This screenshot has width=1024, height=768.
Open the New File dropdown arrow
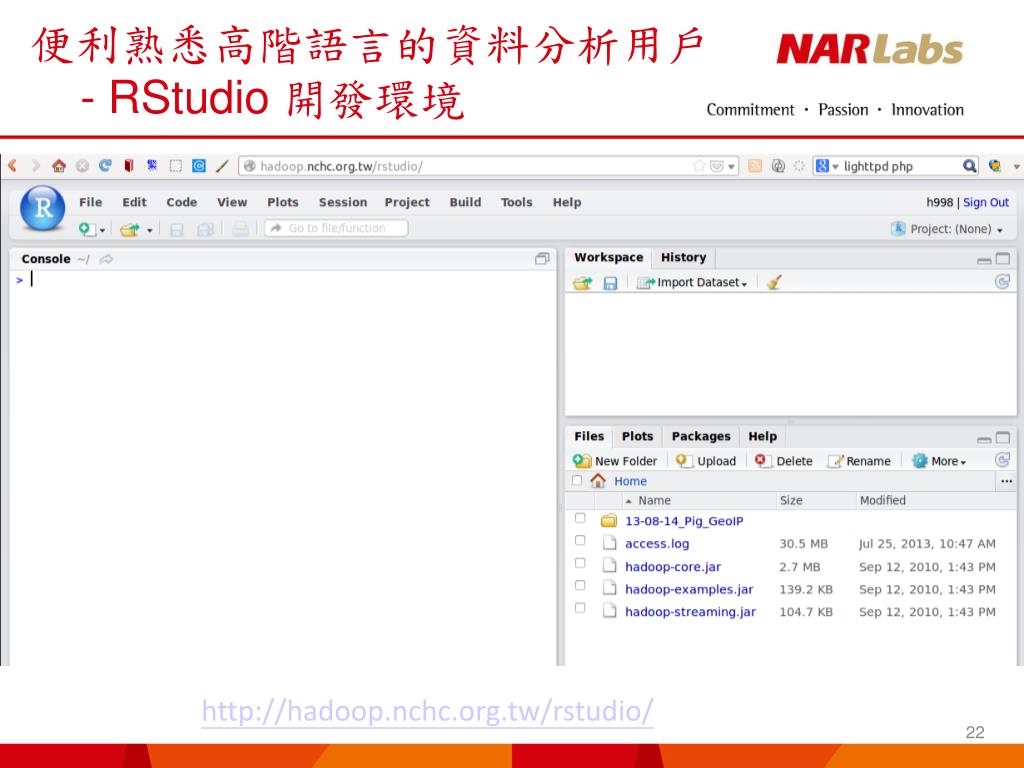pyautogui.click(x=102, y=231)
